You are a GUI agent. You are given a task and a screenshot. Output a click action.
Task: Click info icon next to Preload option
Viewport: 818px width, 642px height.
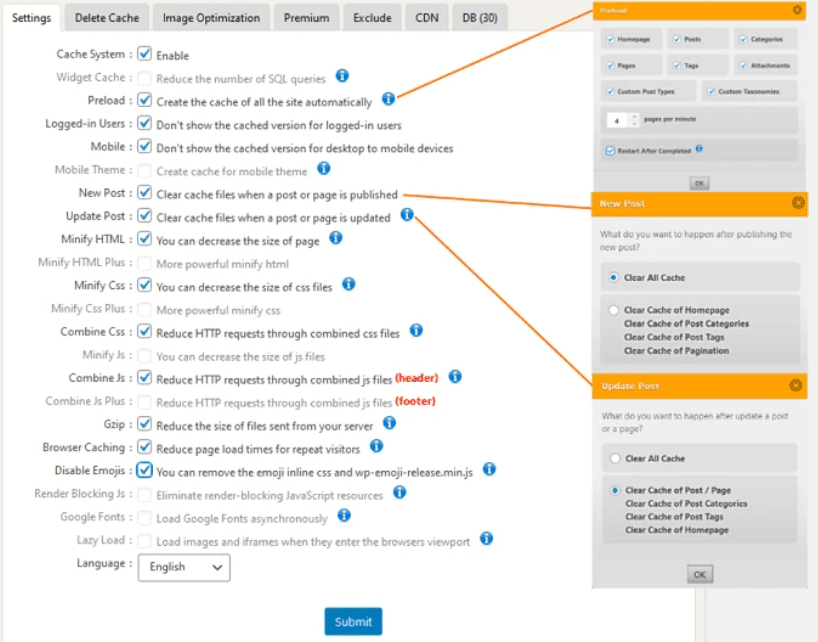pos(388,99)
